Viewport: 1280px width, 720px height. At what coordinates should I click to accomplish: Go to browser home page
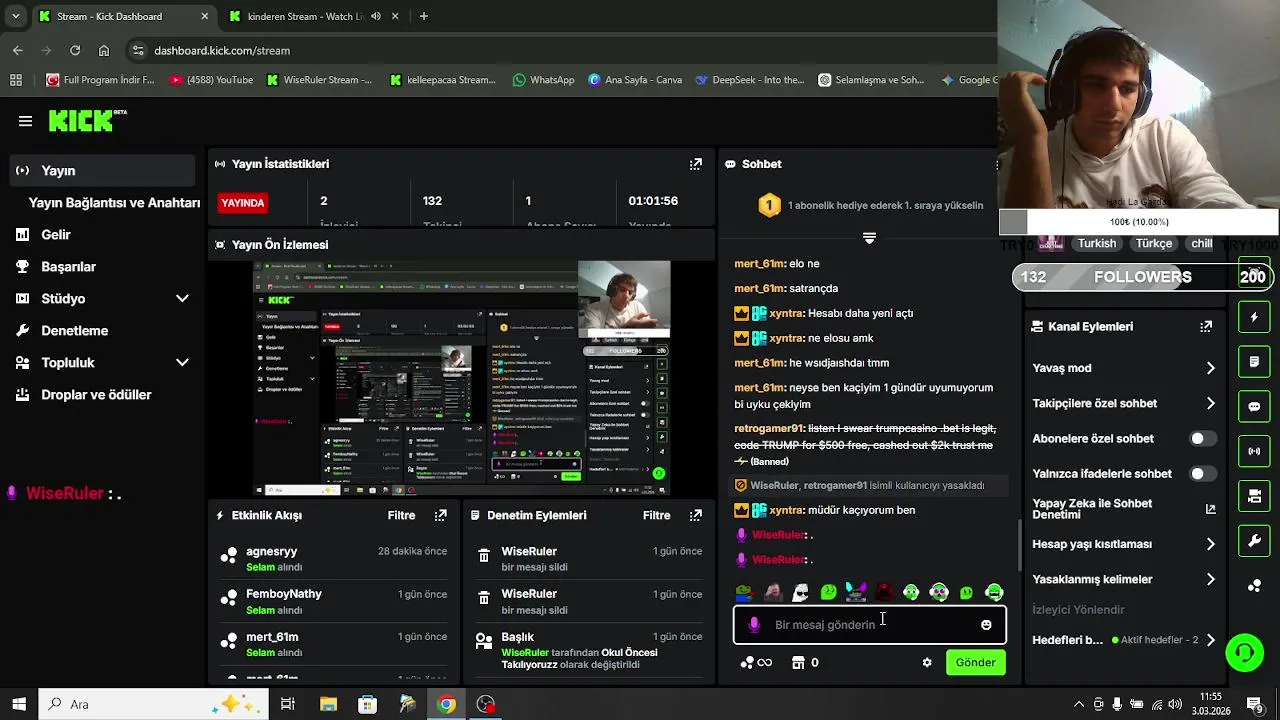pyautogui.click(x=104, y=50)
